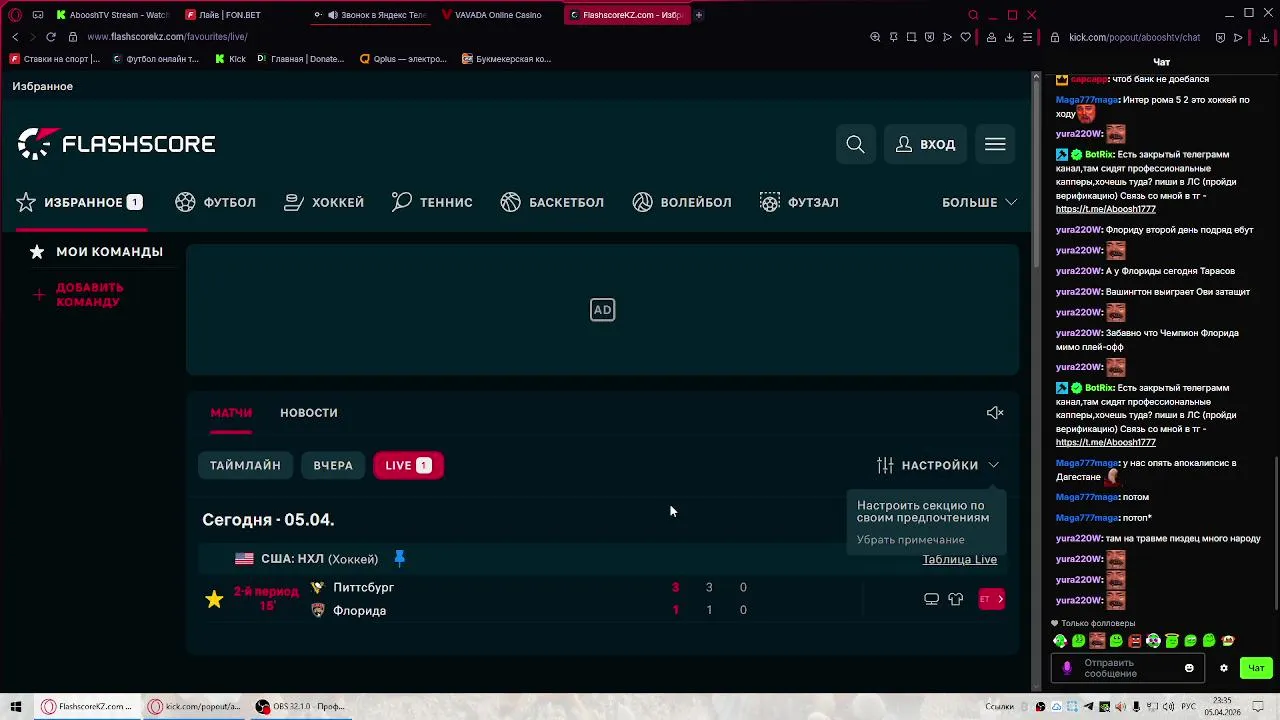The height and width of the screenshot is (720, 1280).
Task: Open the Таблица Live link
Action: (x=960, y=559)
